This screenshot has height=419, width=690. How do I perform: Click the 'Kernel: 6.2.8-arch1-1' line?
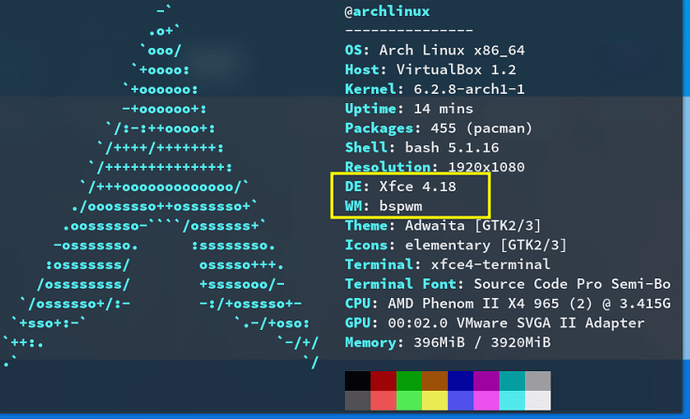click(435, 89)
